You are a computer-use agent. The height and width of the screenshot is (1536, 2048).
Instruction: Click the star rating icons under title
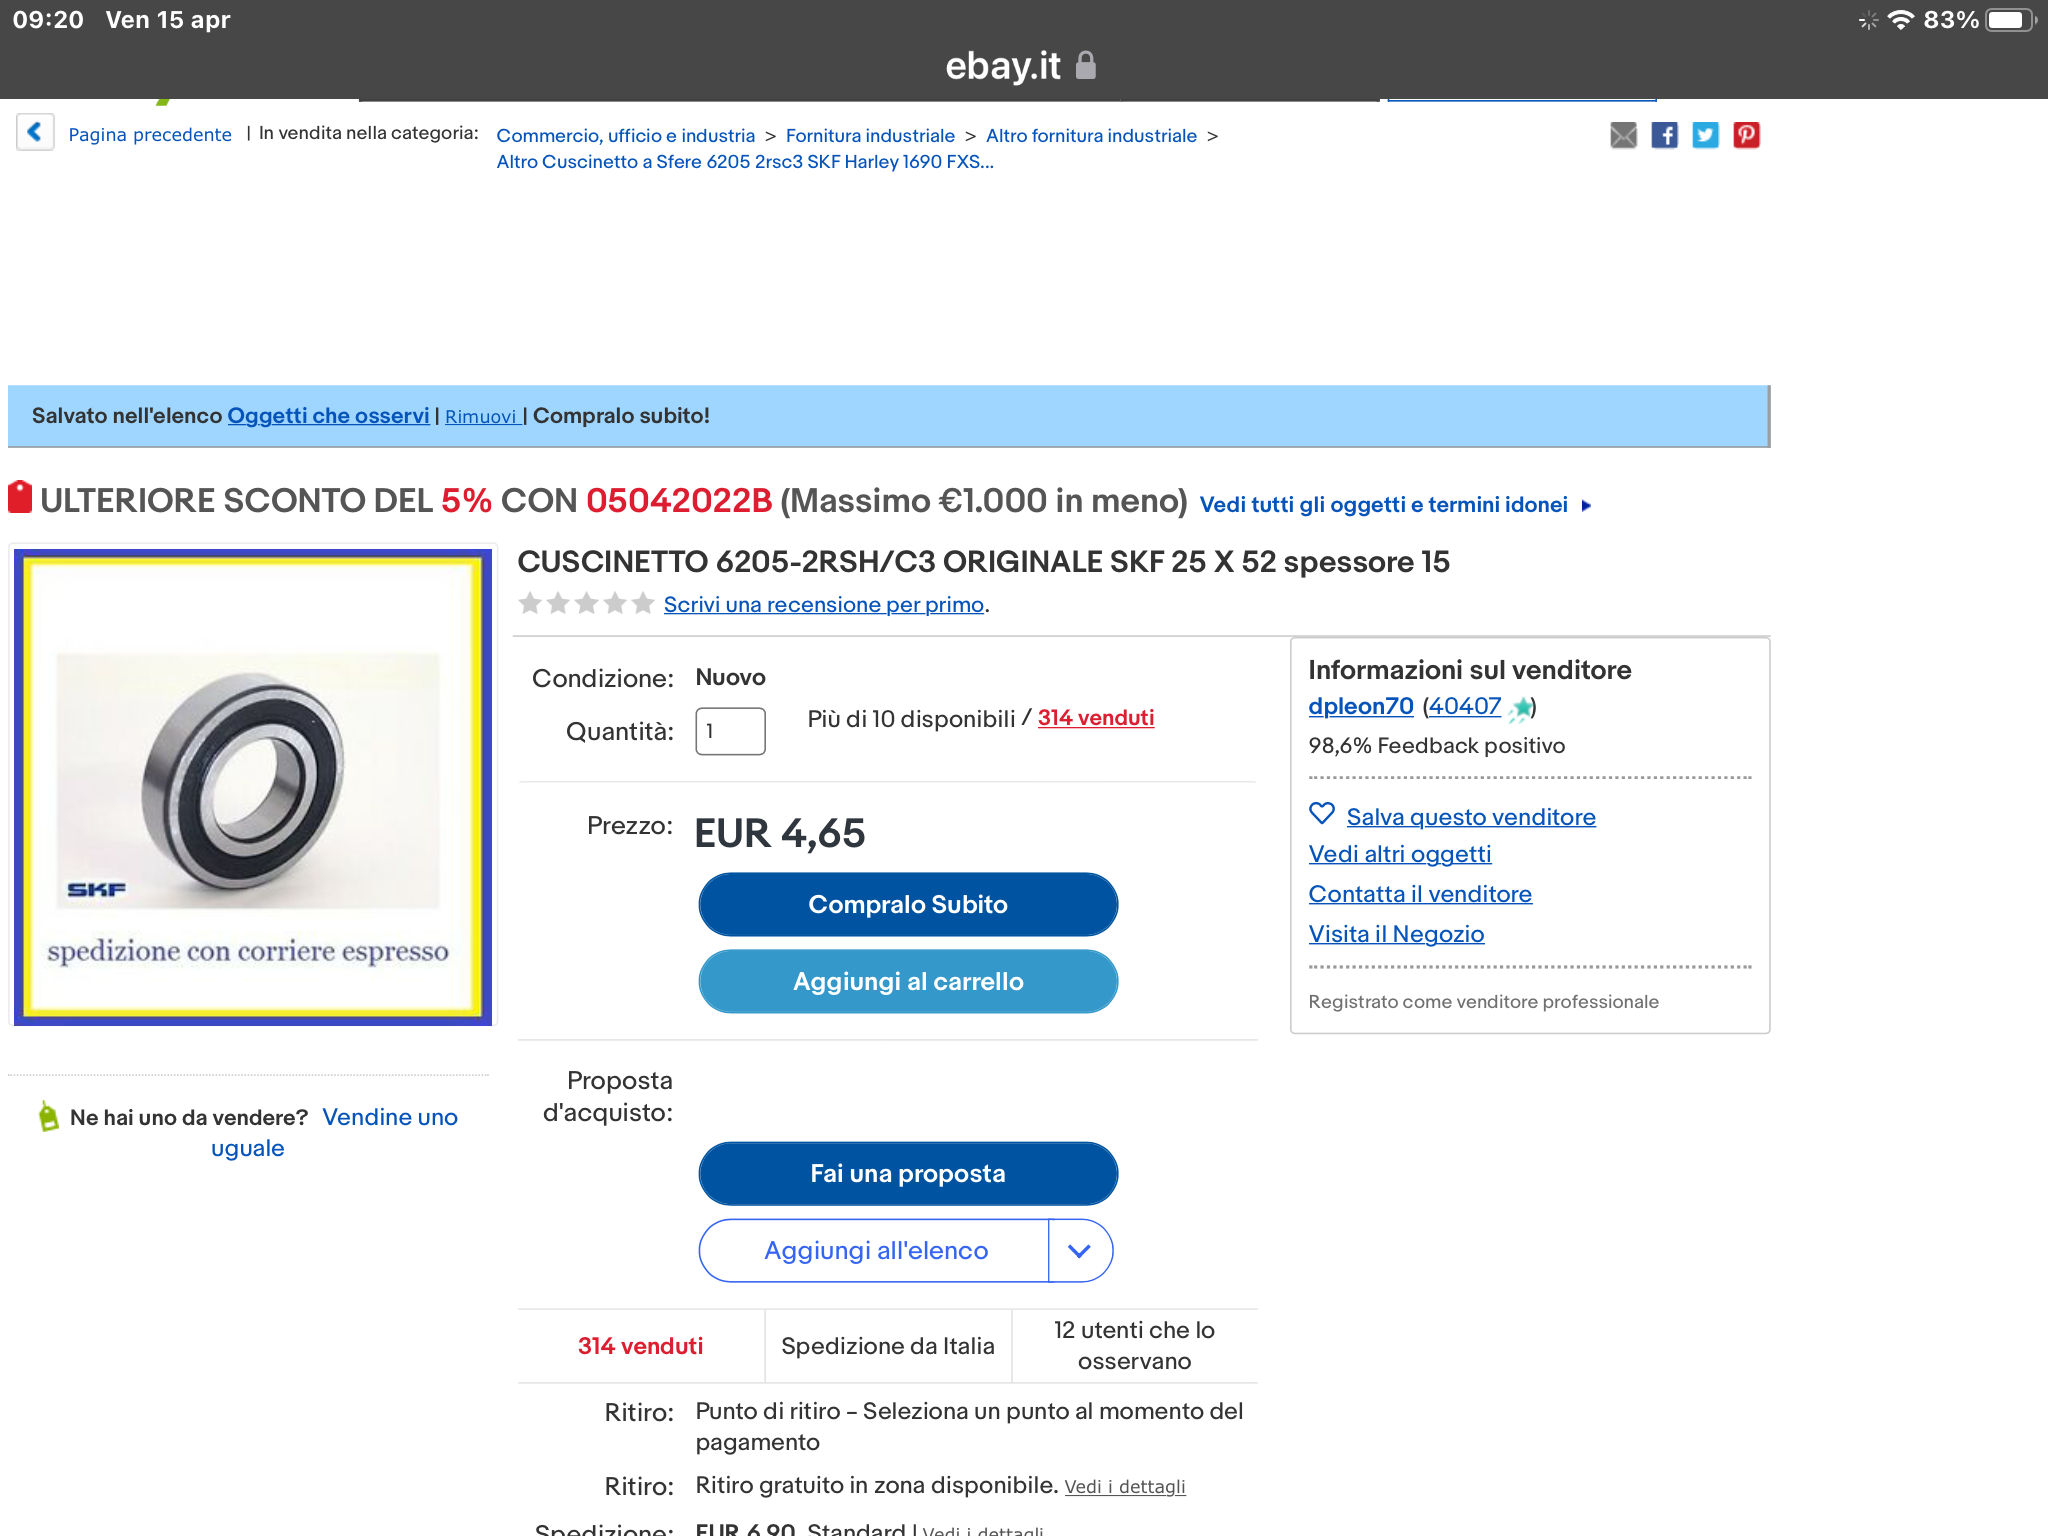tap(586, 603)
